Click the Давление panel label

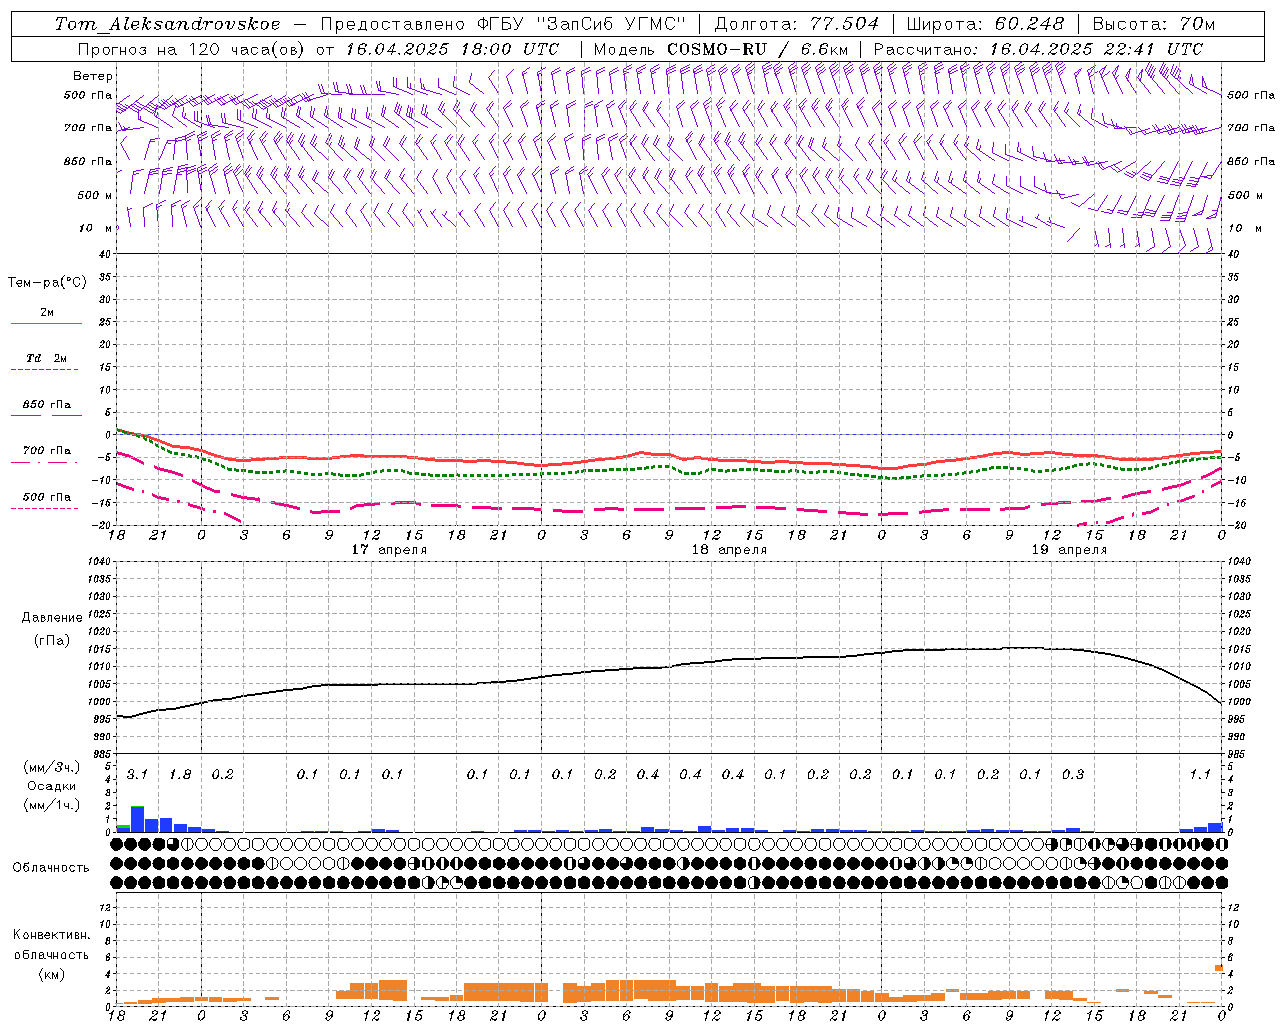52,618
